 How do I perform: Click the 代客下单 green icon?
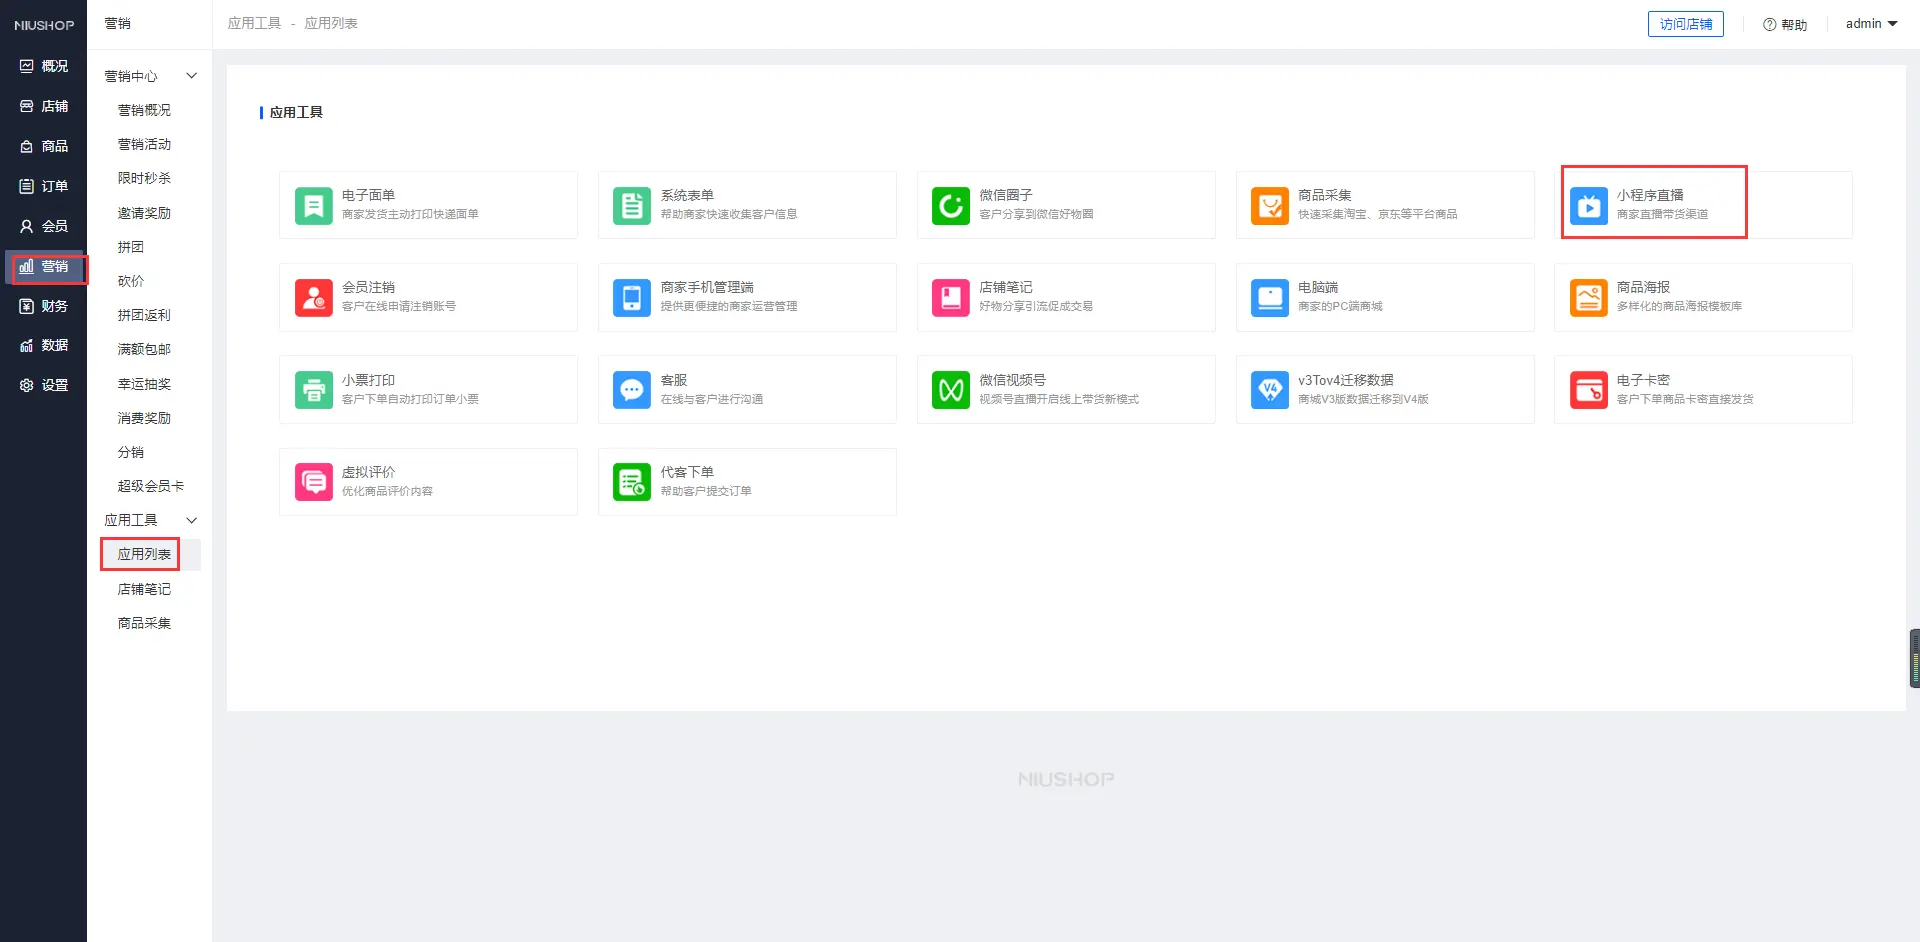point(631,482)
